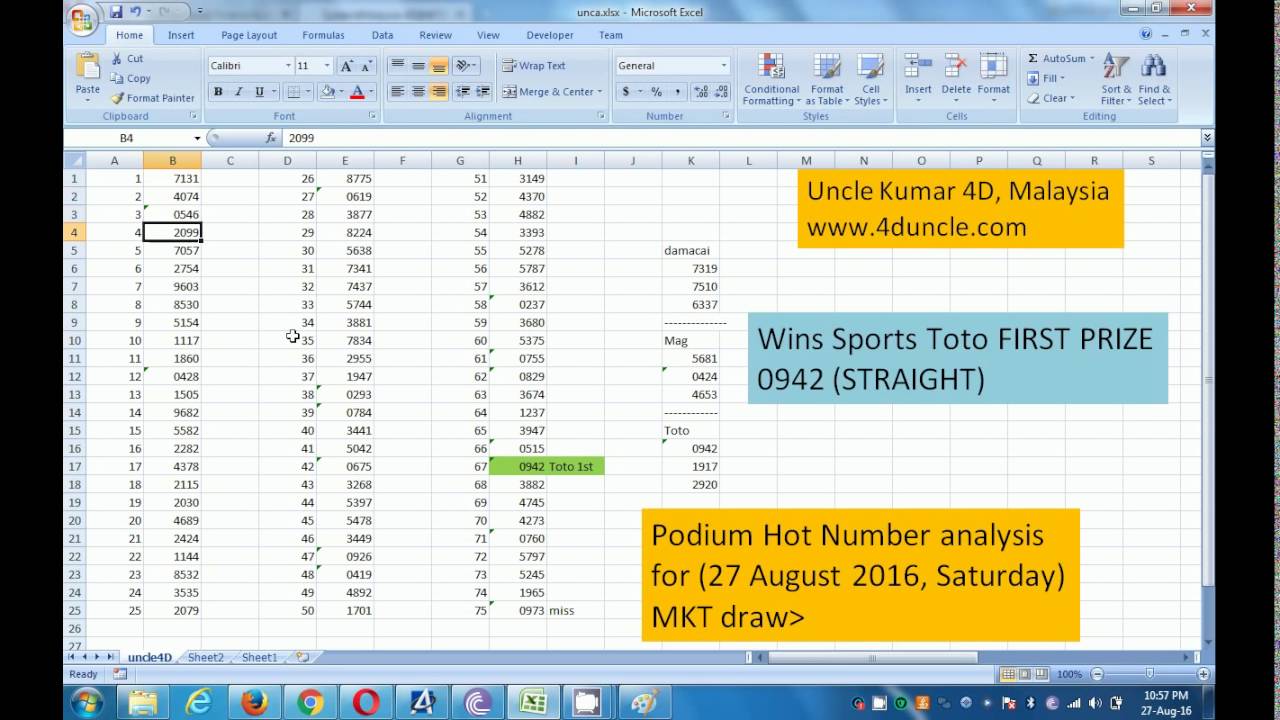Open Cell Styles gallery
The height and width of the screenshot is (720, 1280).
click(x=870, y=80)
